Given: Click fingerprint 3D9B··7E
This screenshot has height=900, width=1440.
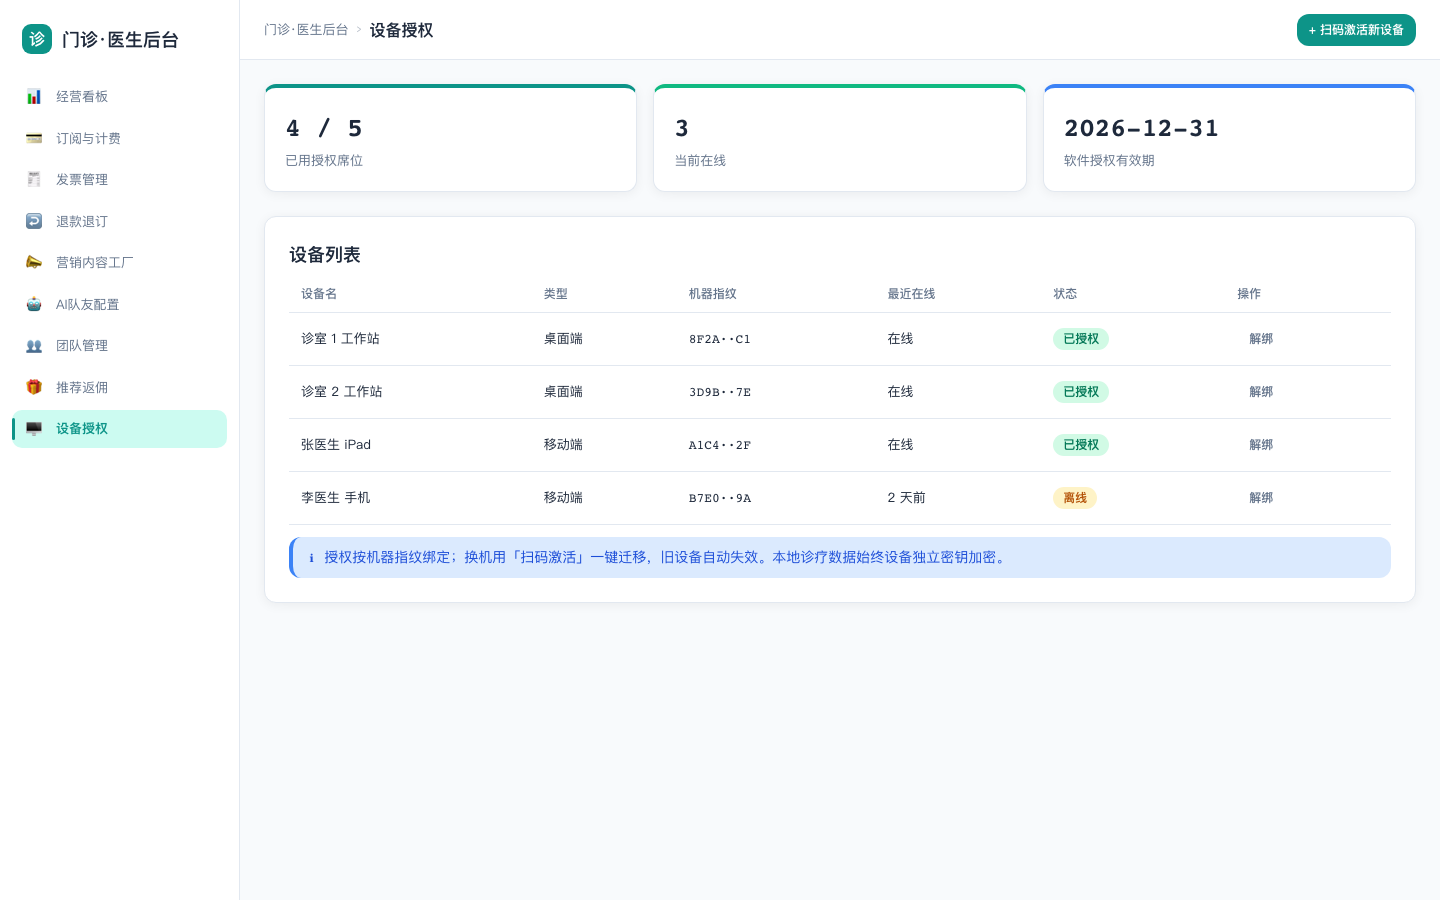Looking at the screenshot, I should 720,392.
